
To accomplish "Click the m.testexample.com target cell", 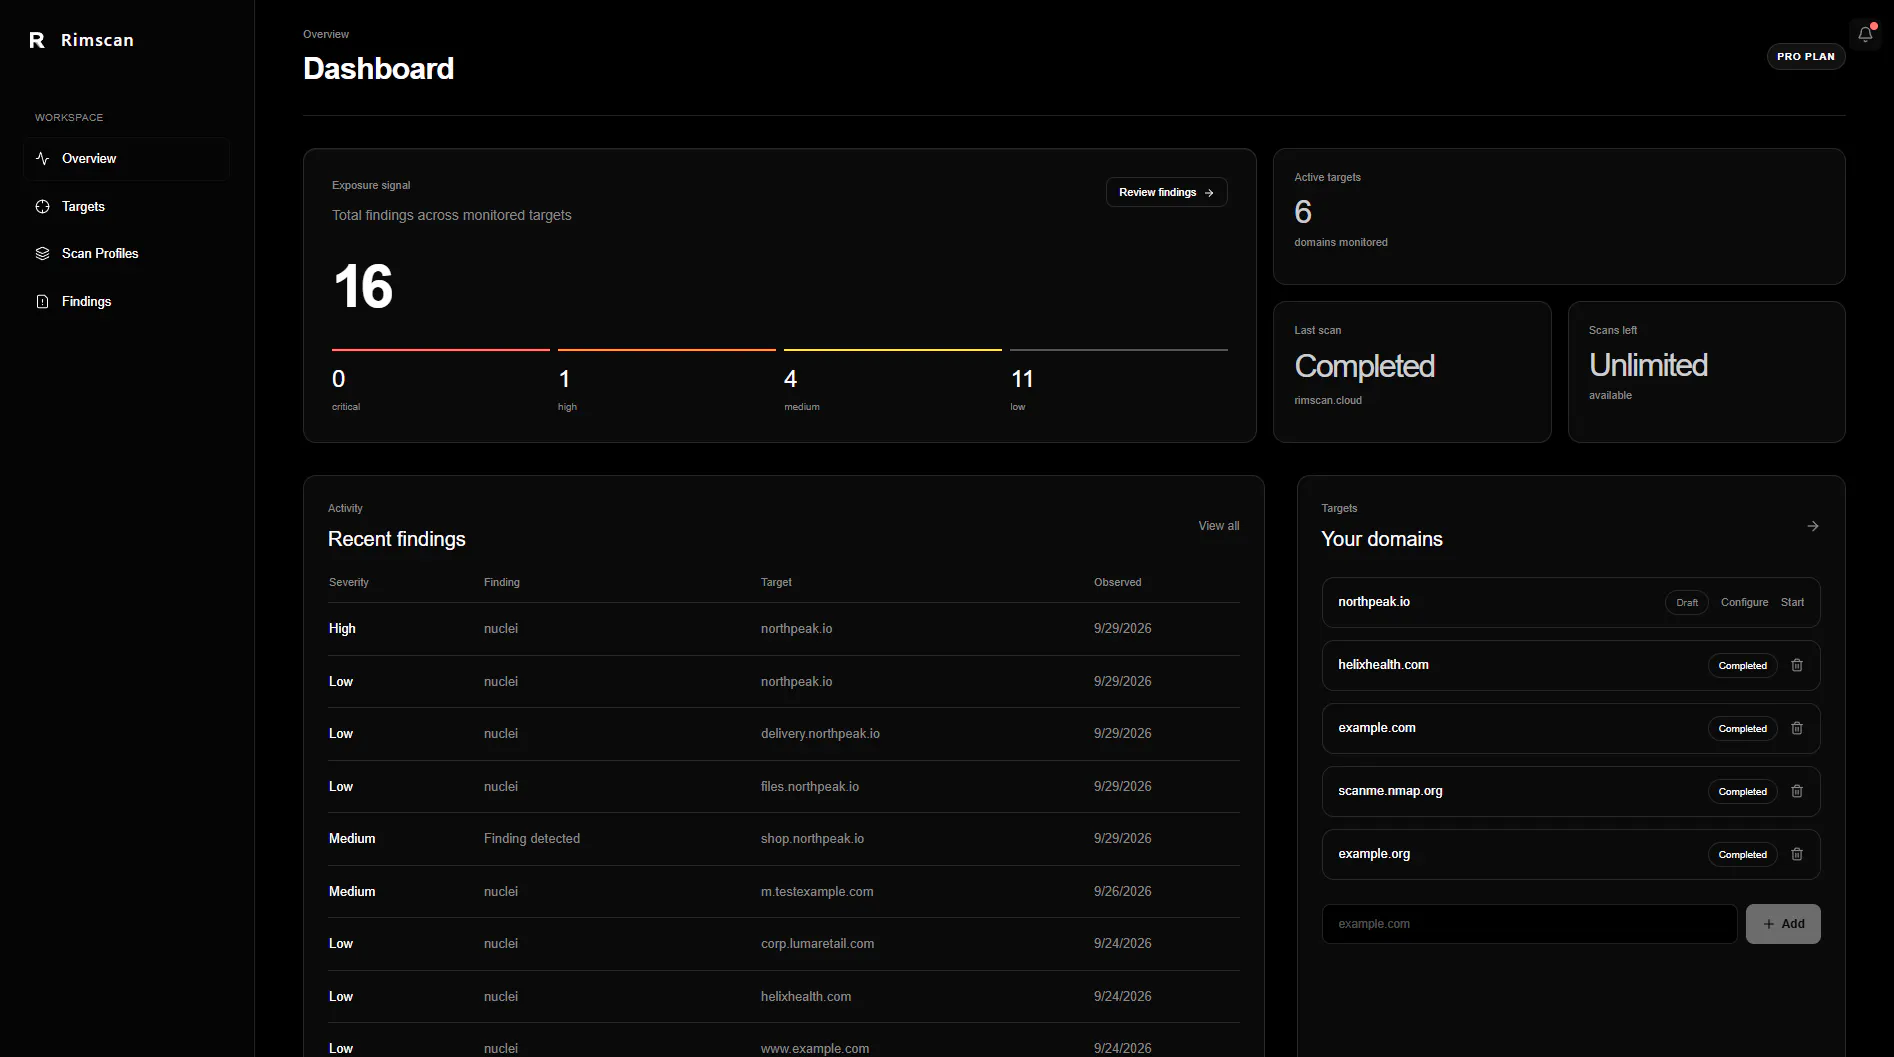I will click(817, 891).
